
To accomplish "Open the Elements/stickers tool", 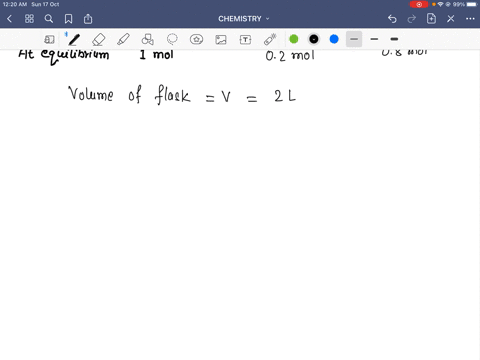I will coord(196,39).
